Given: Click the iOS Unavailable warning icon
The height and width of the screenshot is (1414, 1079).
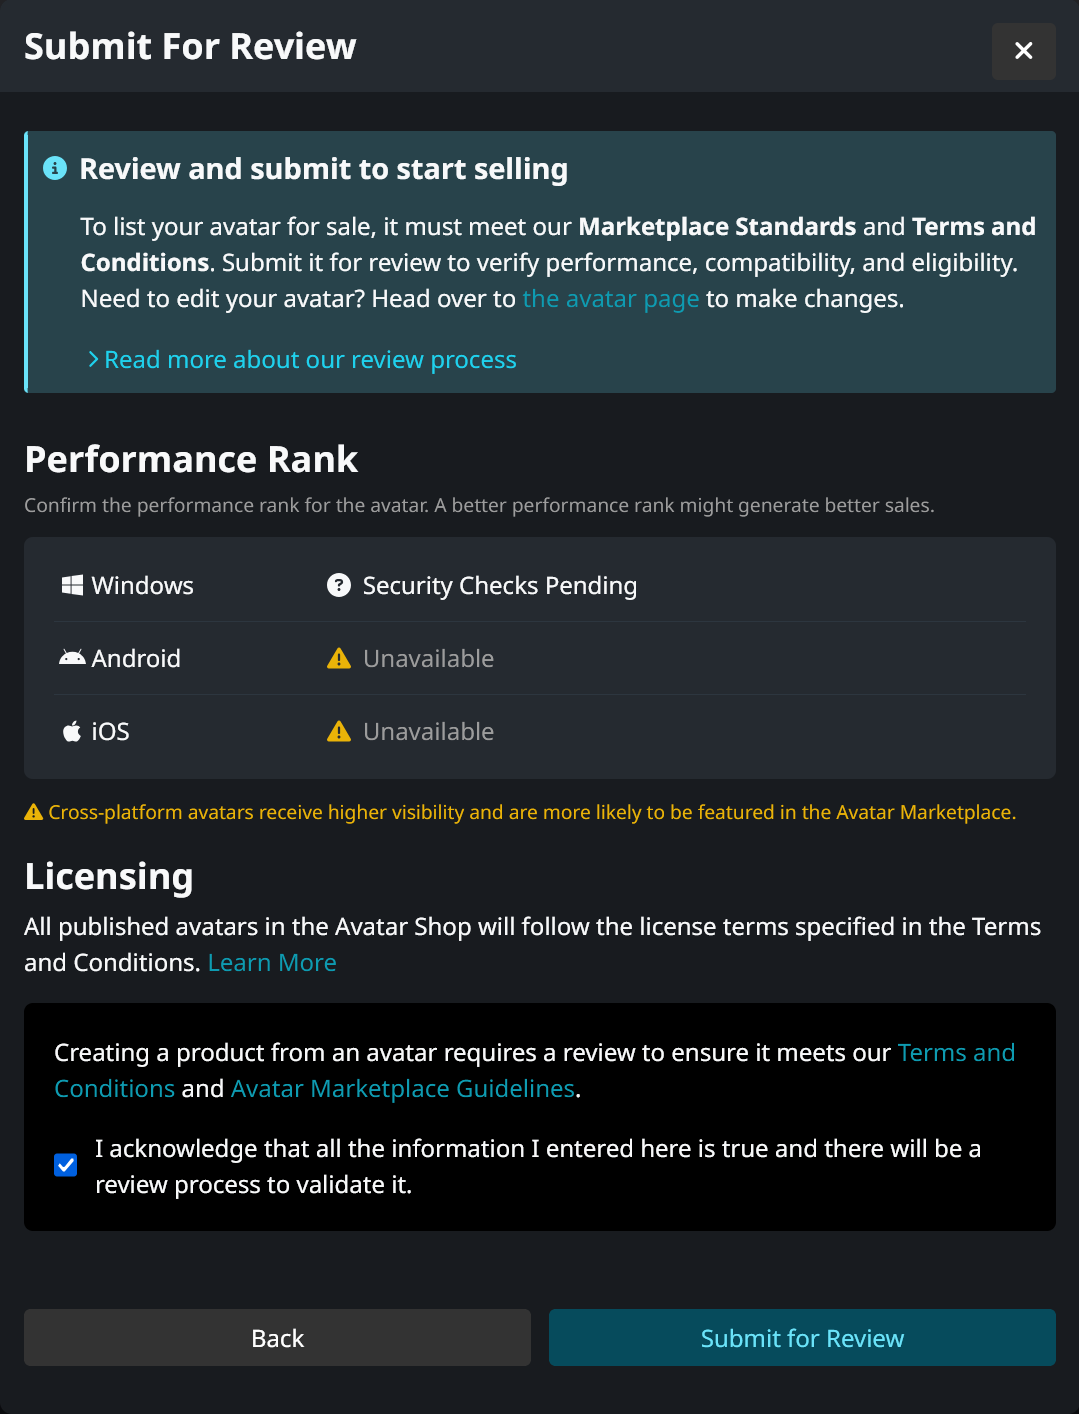Looking at the screenshot, I should click(x=339, y=731).
